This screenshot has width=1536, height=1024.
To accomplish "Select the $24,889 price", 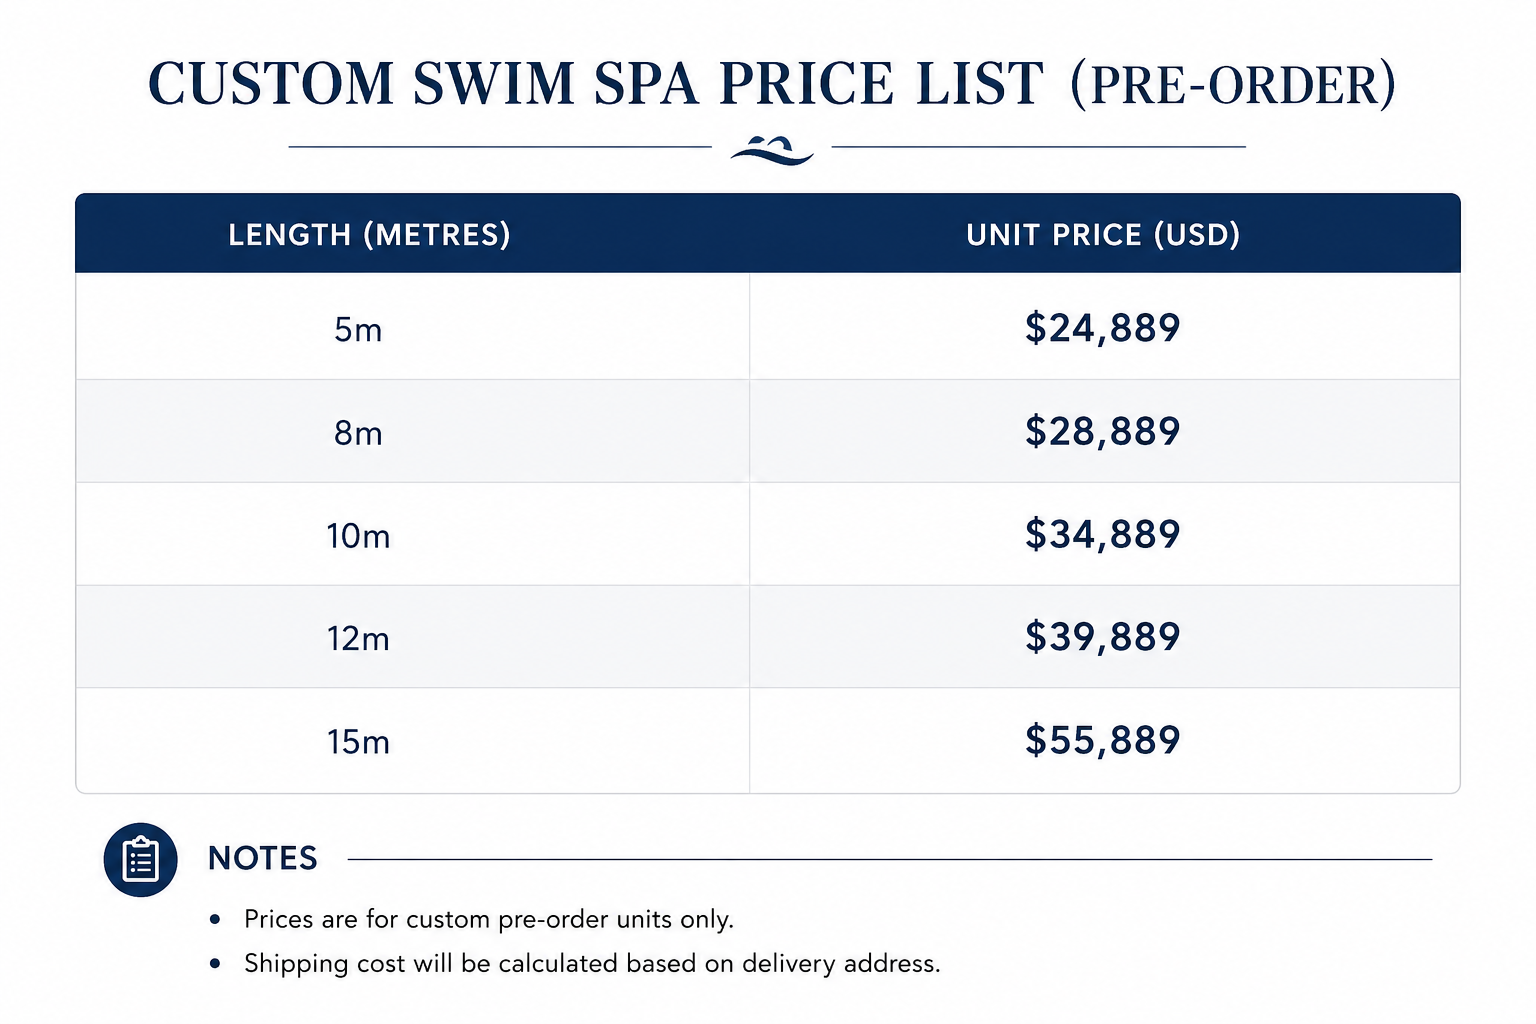I will (1103, 328).
